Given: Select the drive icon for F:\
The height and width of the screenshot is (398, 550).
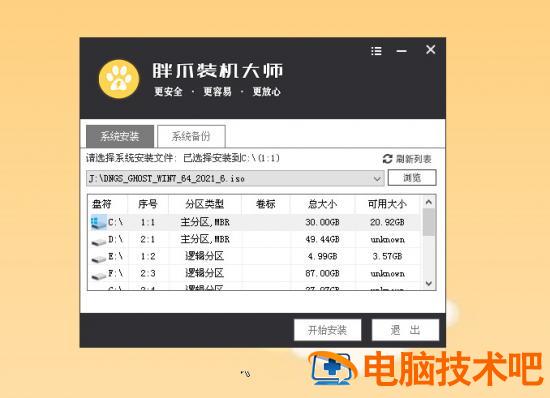Looking at the screenshot, I should (99, 276).
